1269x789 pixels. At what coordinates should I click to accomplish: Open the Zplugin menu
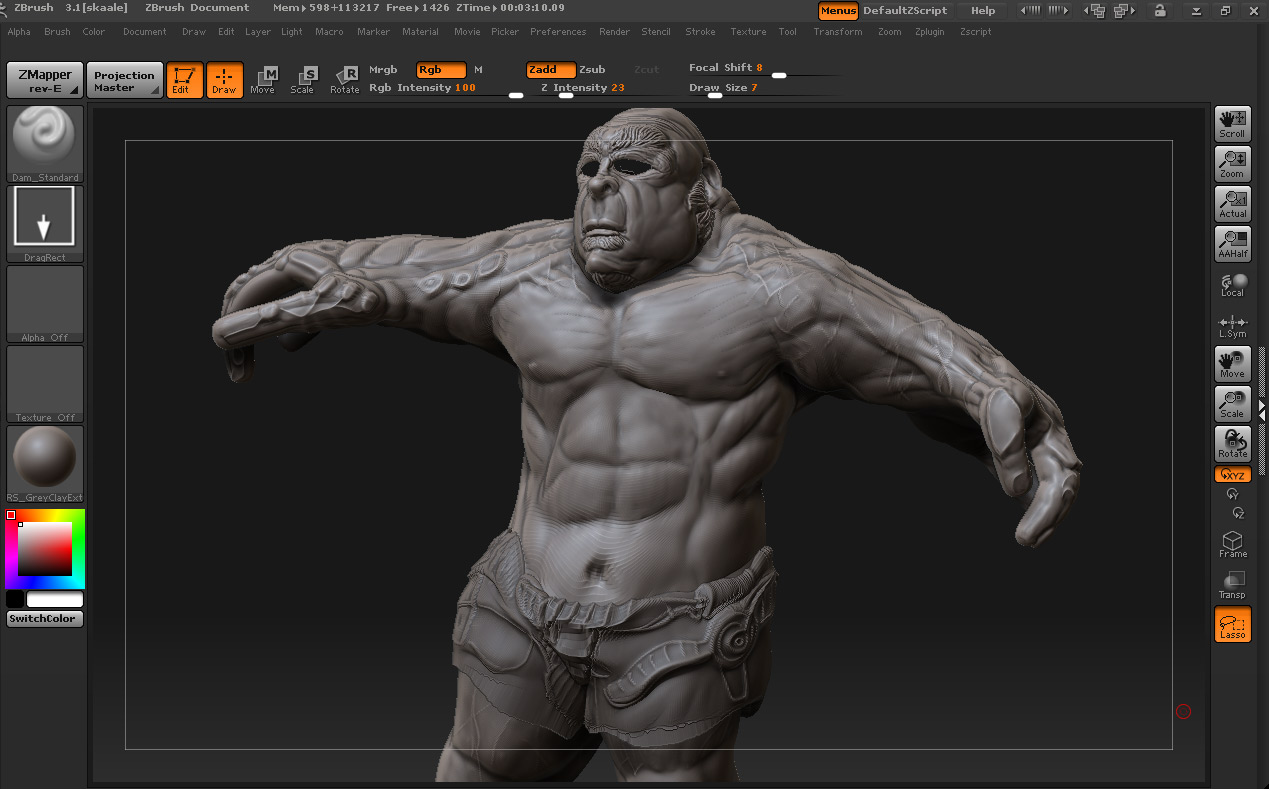pos(930,32)
